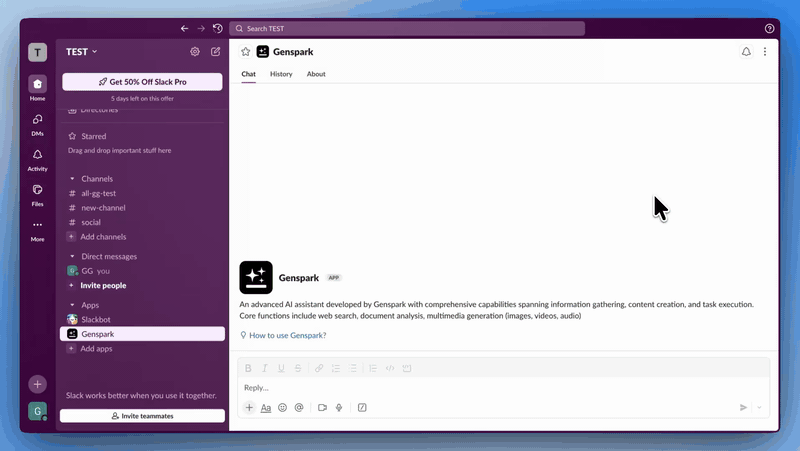Open the emoji picker
Image resolution: width=800 pixels, height=451 pixels.
click(282, 407)
